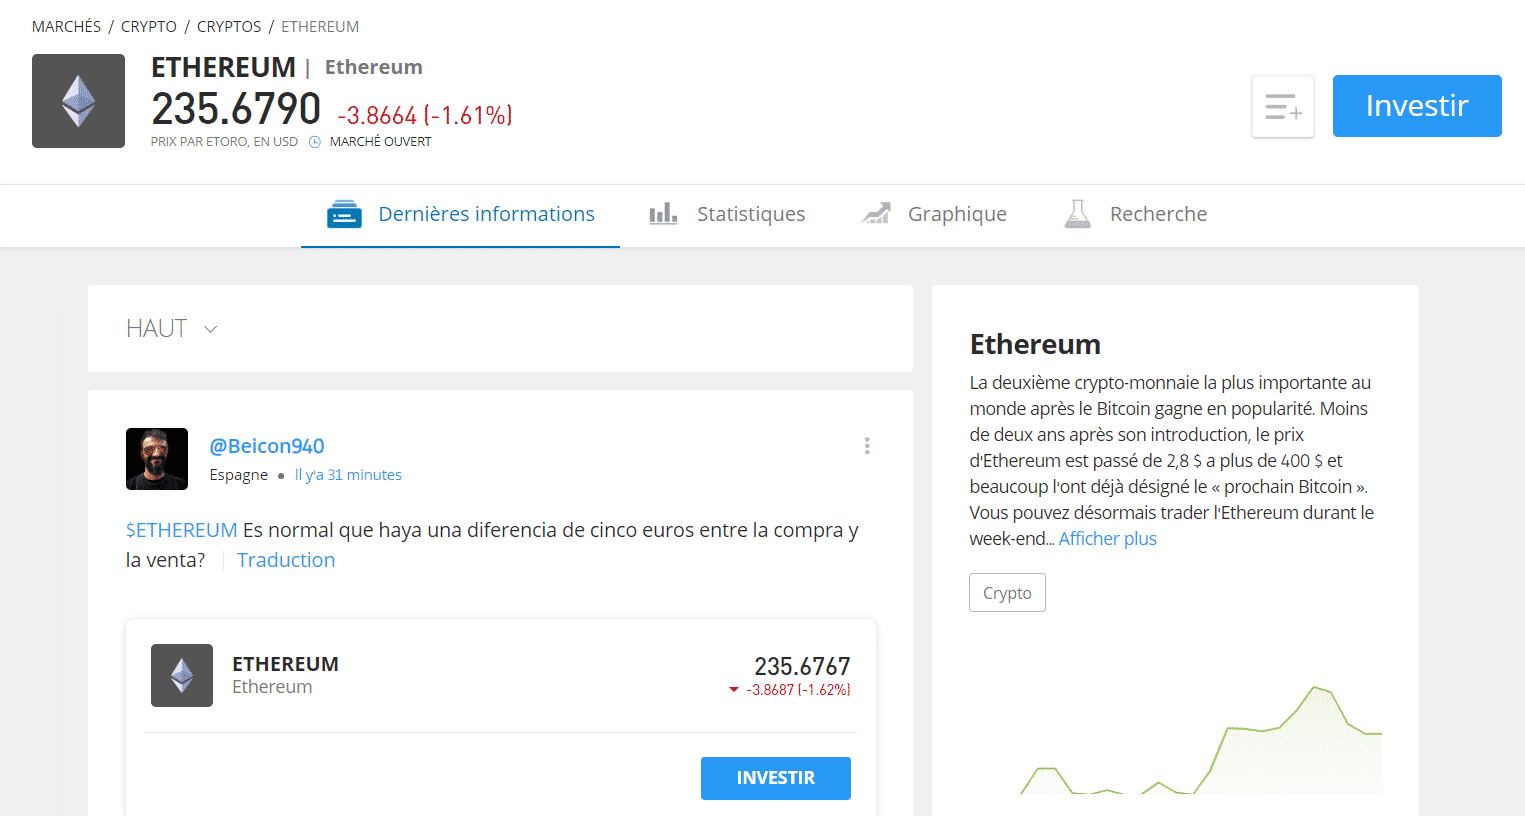
Task: Click the Espagne country label under Beicon940
Action: point(239,475)
